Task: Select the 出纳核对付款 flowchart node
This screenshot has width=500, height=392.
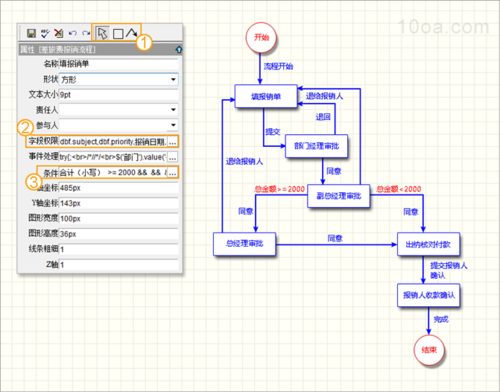Action: tap(428, 244)
